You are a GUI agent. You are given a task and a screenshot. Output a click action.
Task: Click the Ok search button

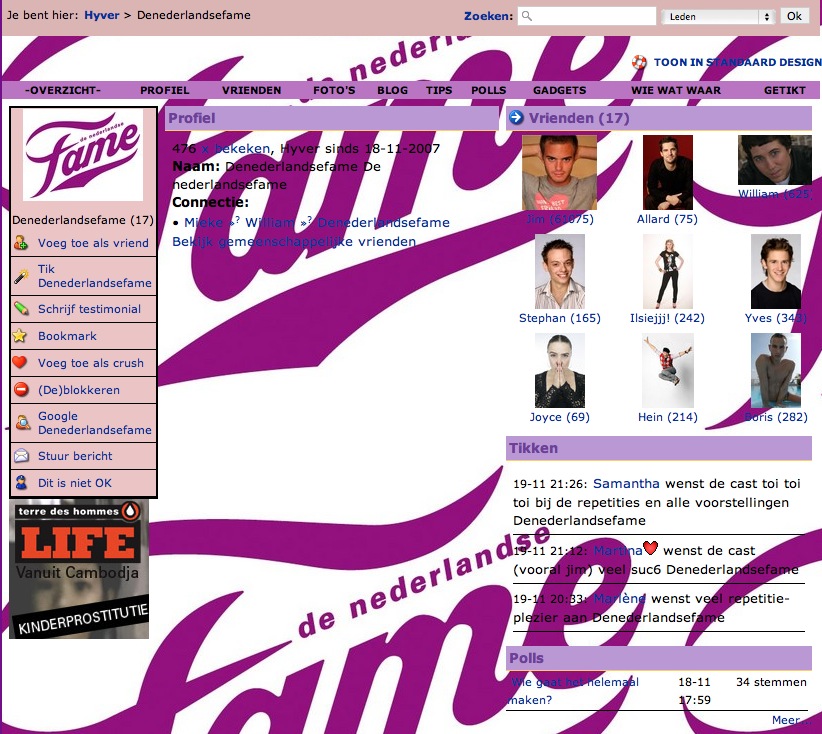click(x=794, y=16)
